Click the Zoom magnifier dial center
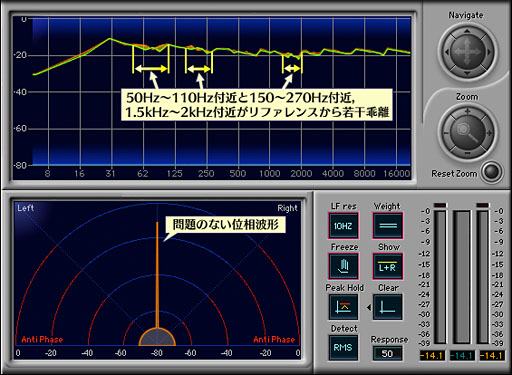Viewport: 512px width, 375px height. (x=467, y=132)
